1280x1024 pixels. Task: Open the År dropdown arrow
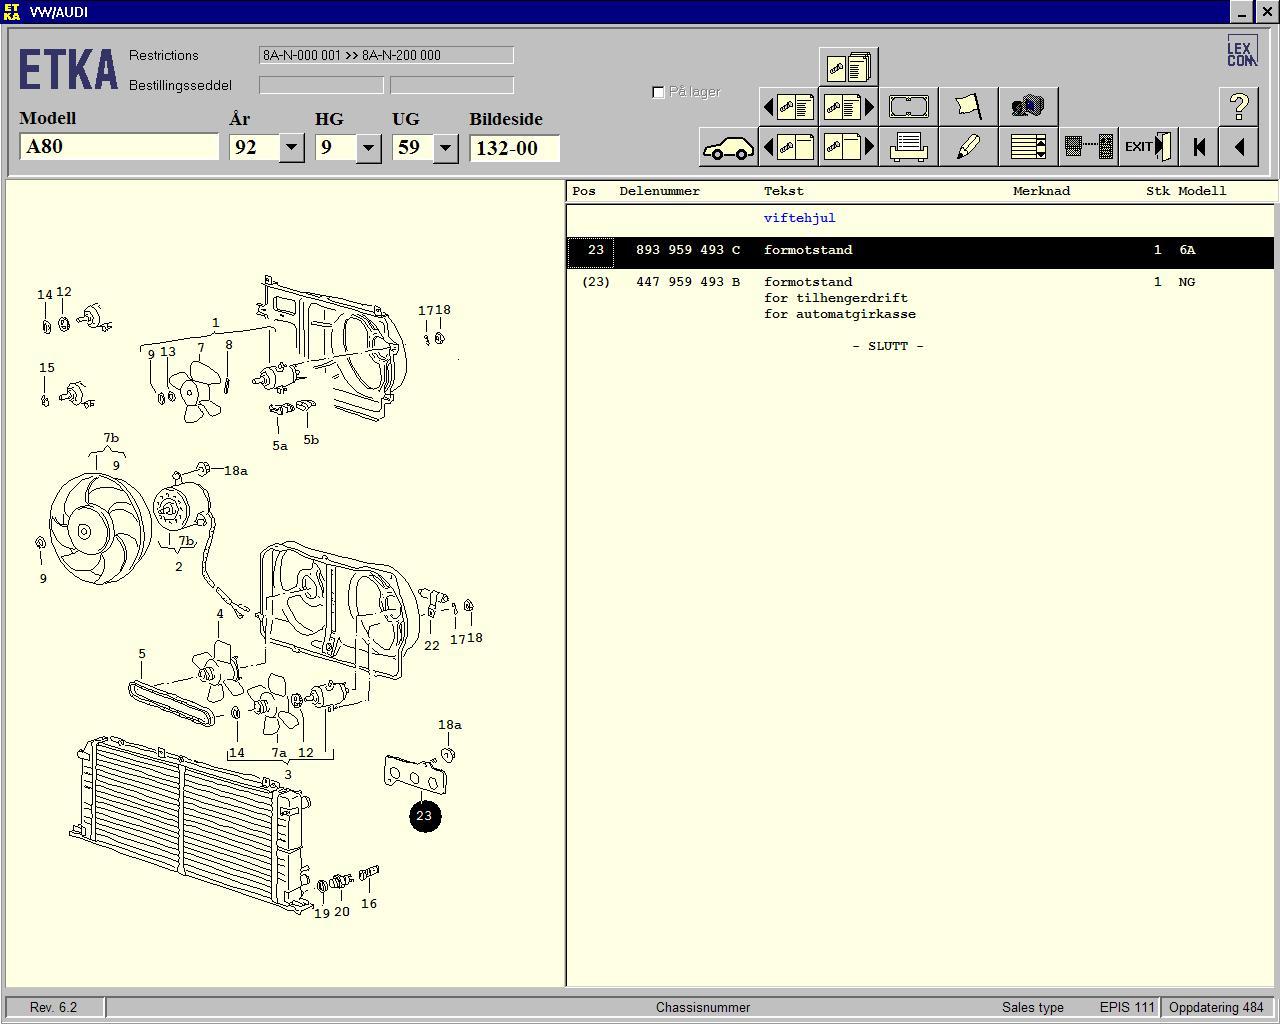click(291, 148)
